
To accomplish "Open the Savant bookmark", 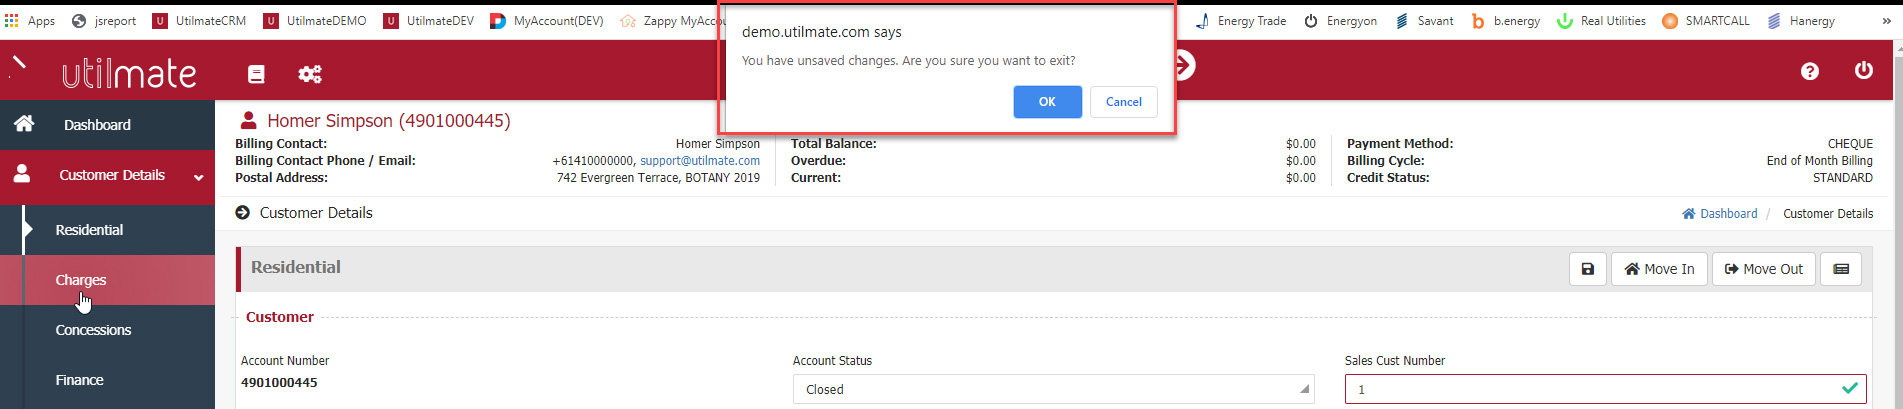I will [x=1425, y=21].
